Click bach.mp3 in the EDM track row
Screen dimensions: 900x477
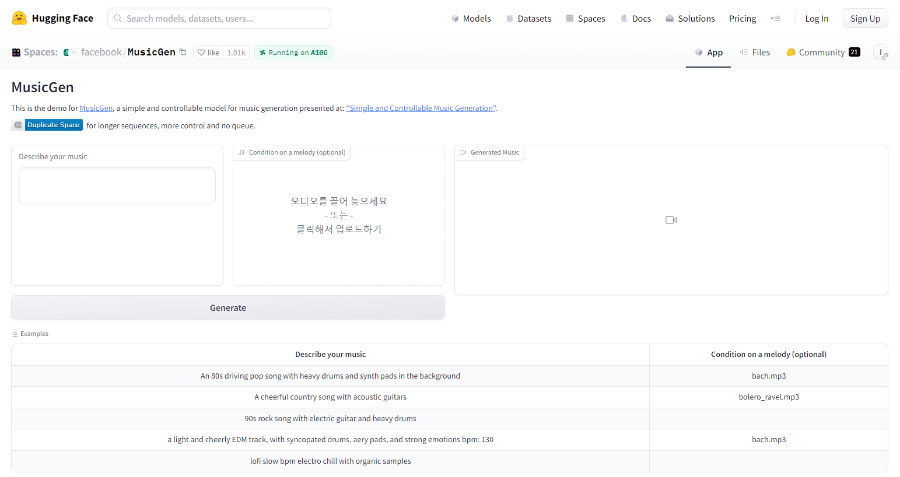(769, 440)
